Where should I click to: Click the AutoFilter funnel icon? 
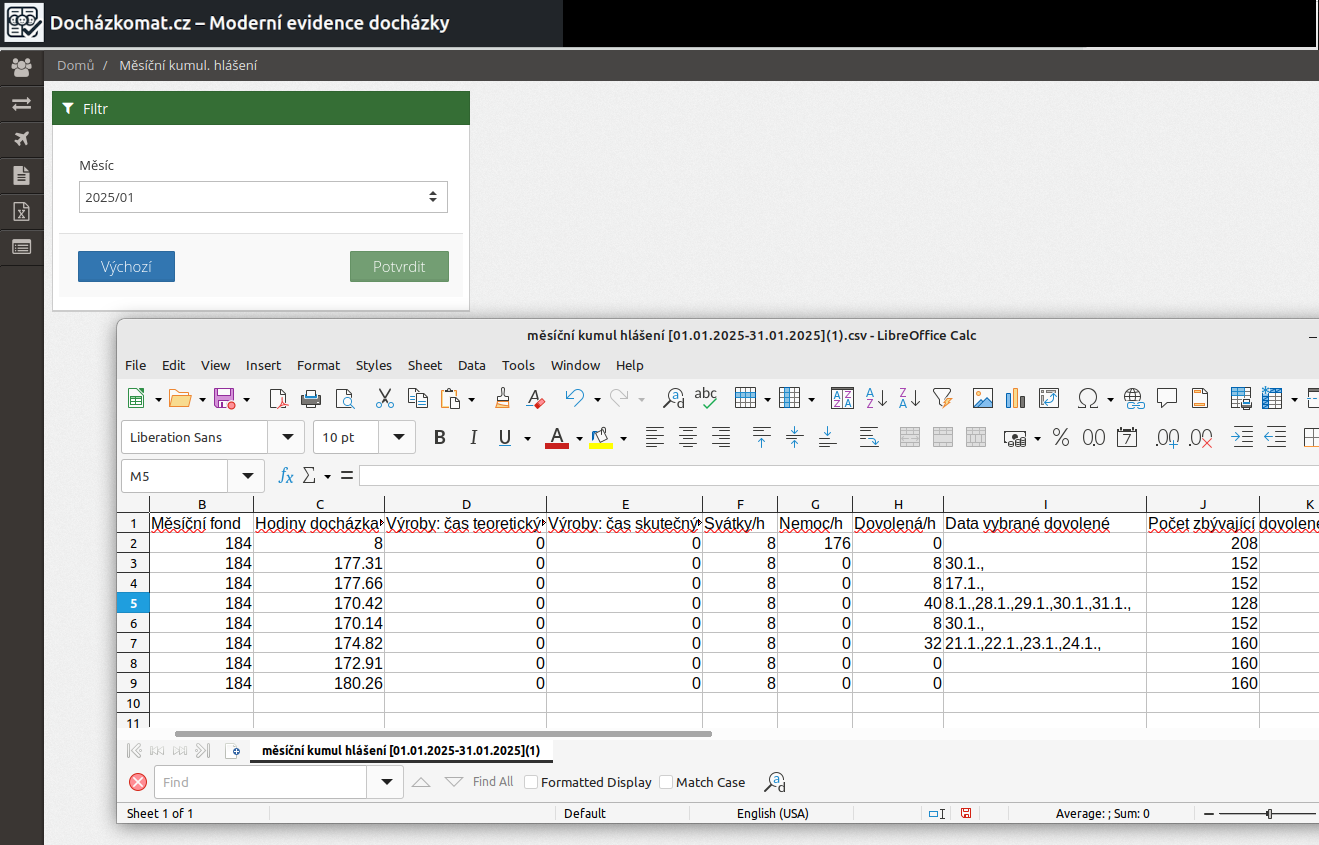coord(942,399)
